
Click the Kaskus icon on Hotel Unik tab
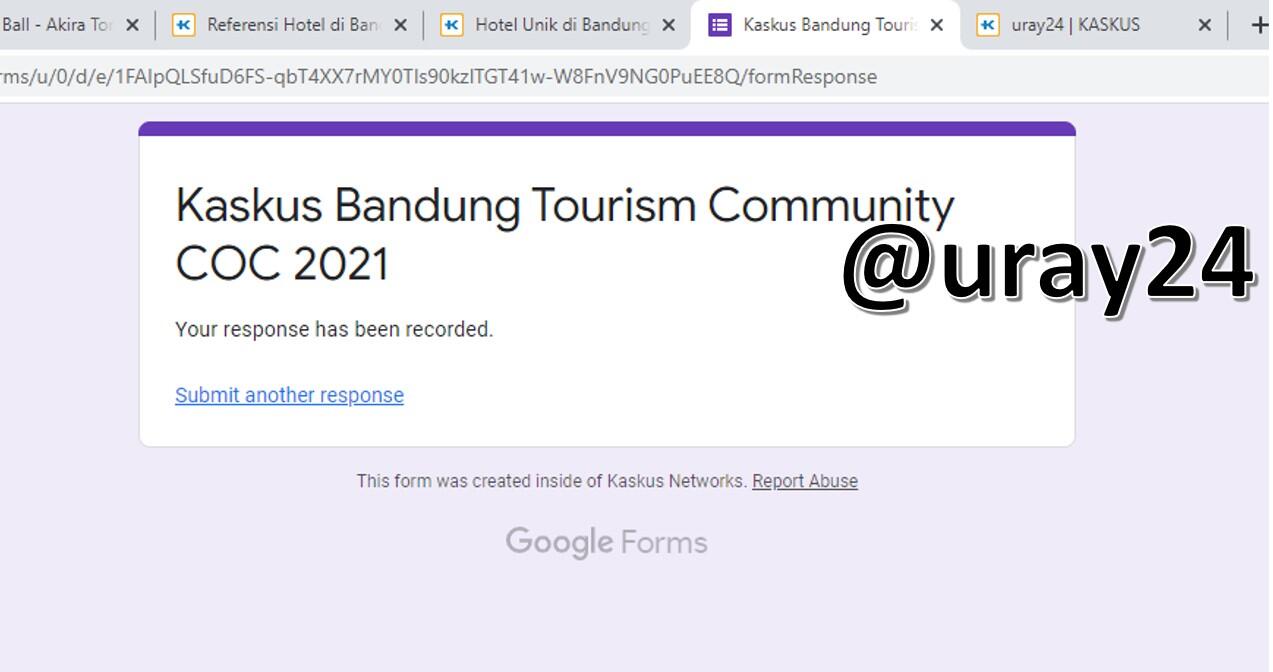[x=455, y=25]
